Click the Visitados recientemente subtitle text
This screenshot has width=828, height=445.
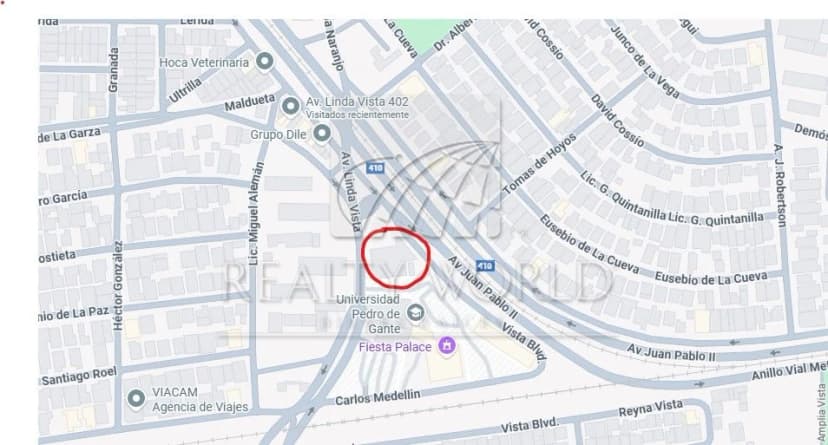click(357, 115)
